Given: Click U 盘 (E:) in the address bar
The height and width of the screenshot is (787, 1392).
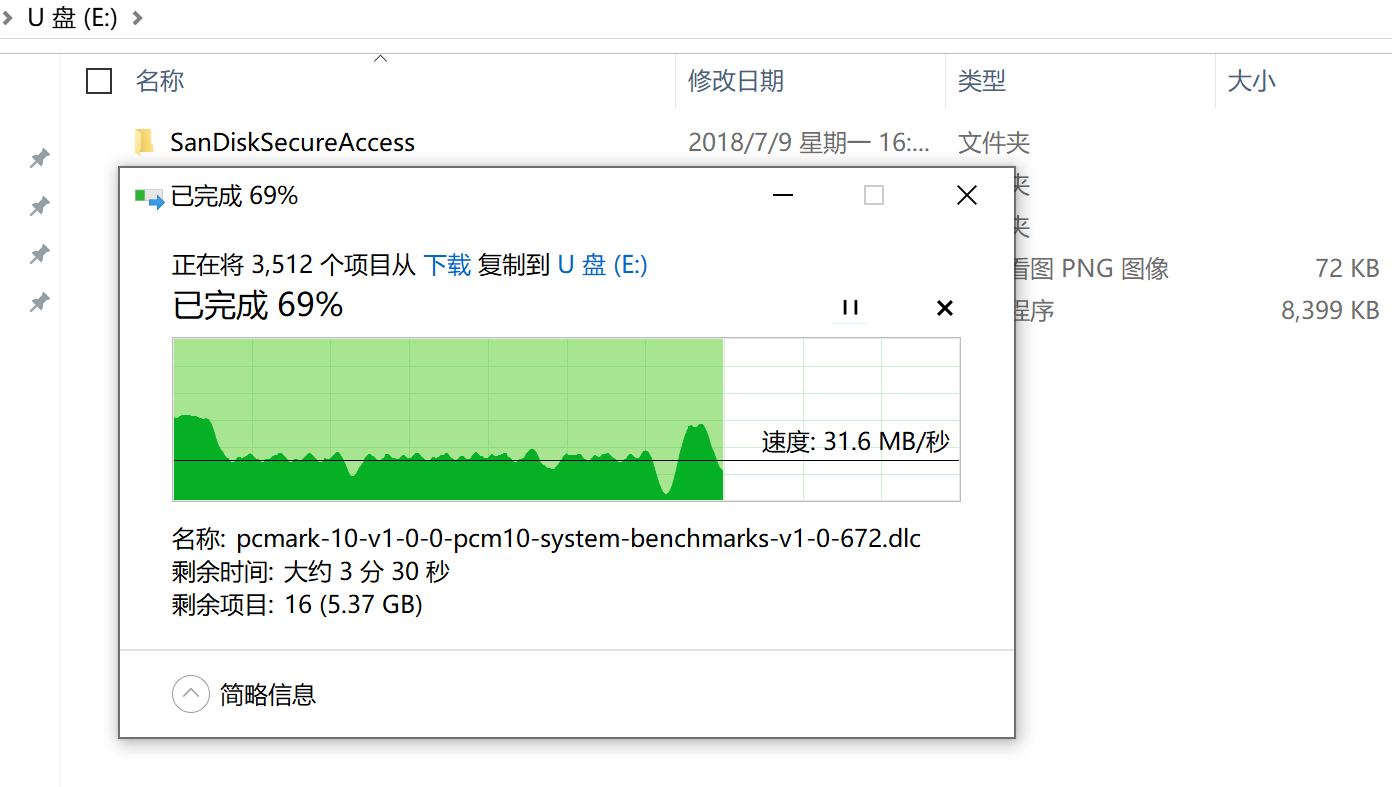Looking at the screenshot, I should point(72,18).
